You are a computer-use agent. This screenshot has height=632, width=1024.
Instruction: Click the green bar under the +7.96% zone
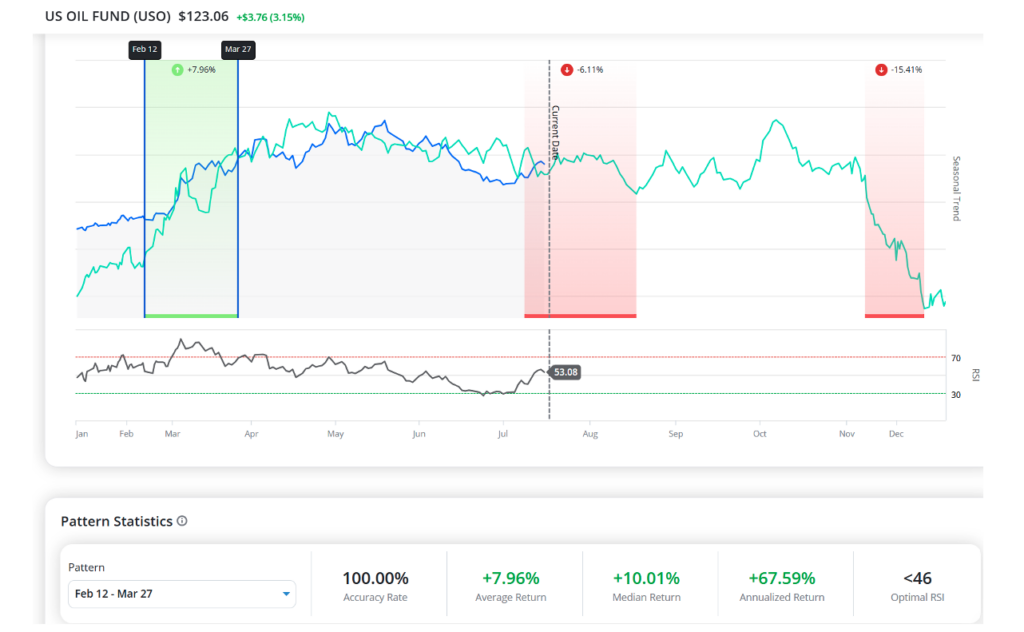[191, 316]
